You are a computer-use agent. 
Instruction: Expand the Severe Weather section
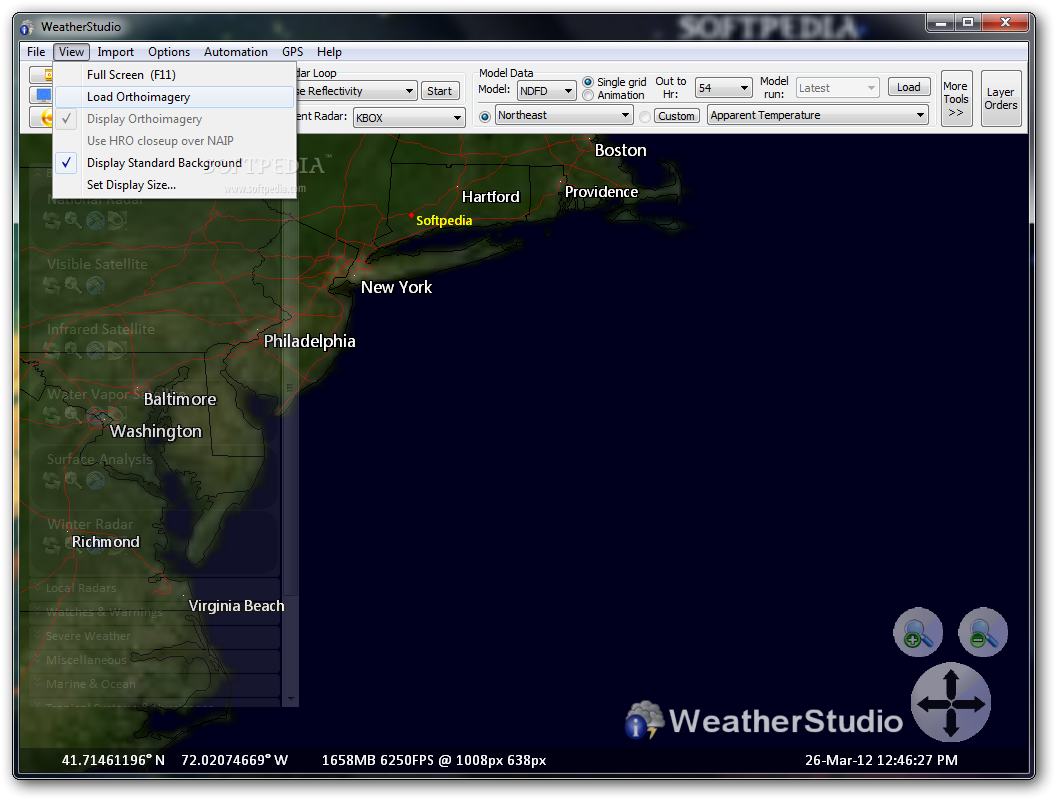click(155, 636)
